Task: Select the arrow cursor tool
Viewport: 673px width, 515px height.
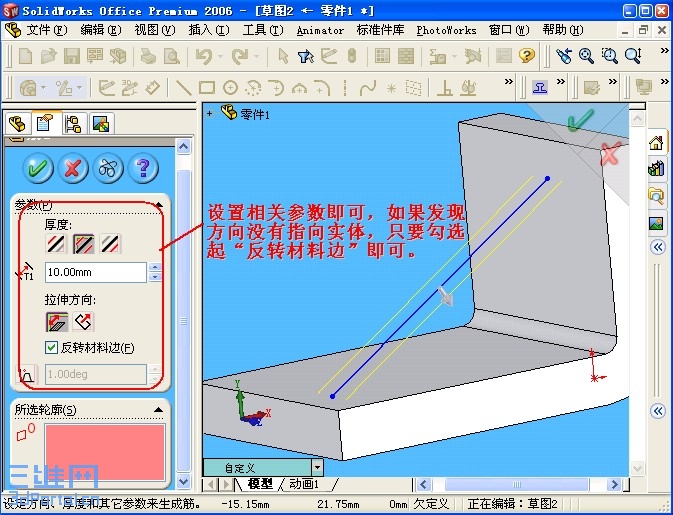Action: (283, 56)
